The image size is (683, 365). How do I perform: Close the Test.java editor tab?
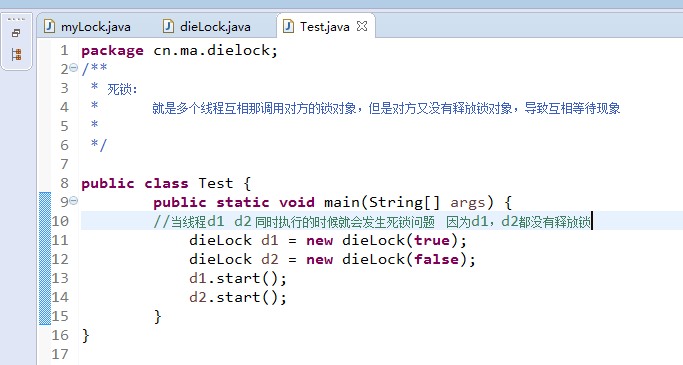point(362,26)
